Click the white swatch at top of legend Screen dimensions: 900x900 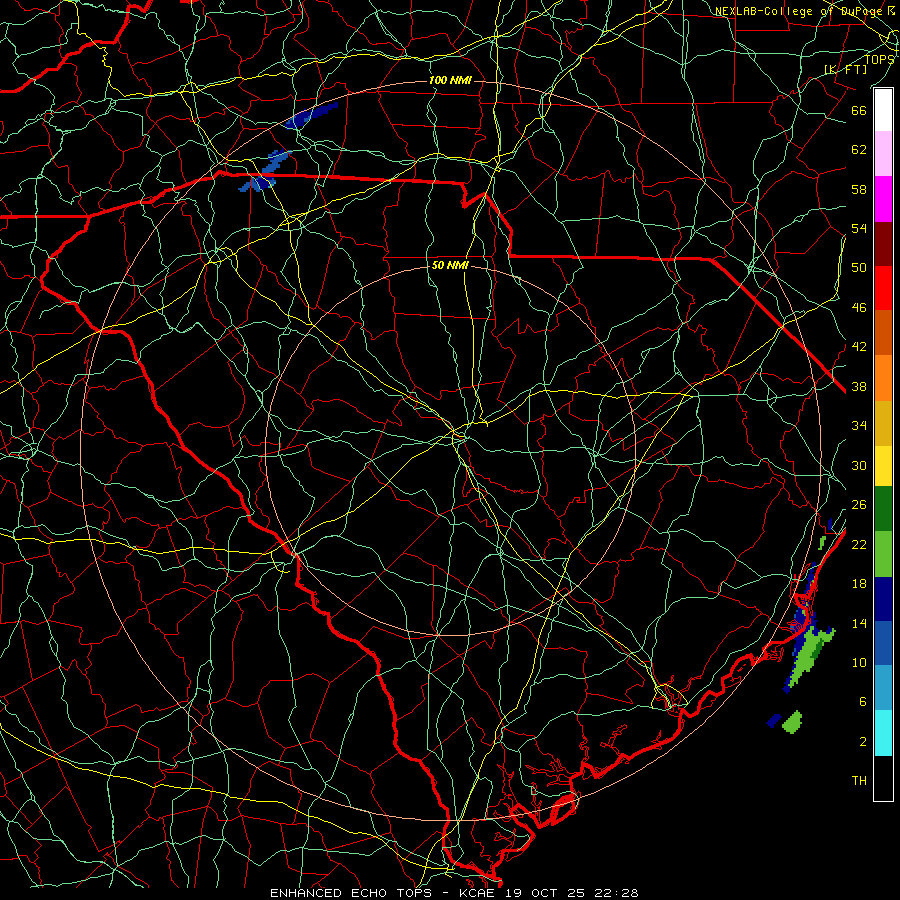[x=883, y=110]
